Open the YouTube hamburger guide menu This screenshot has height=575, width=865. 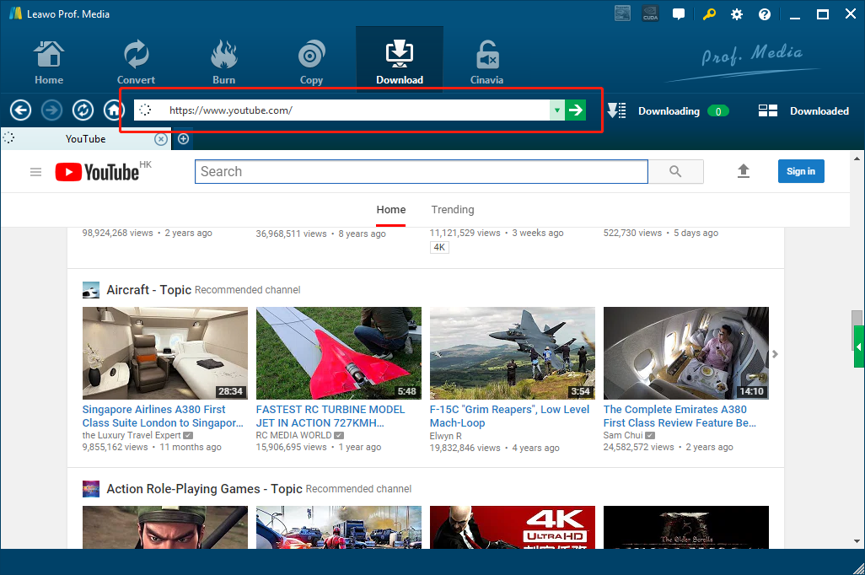[x=36, y=172]
